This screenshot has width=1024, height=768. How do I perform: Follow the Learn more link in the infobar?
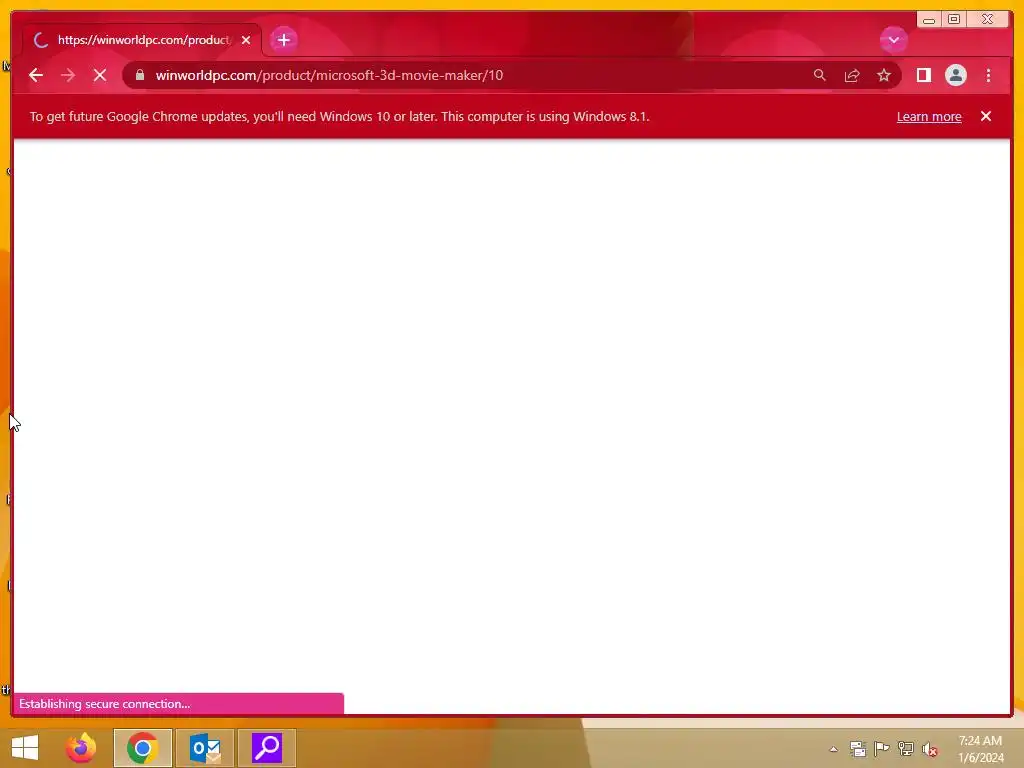929,116
